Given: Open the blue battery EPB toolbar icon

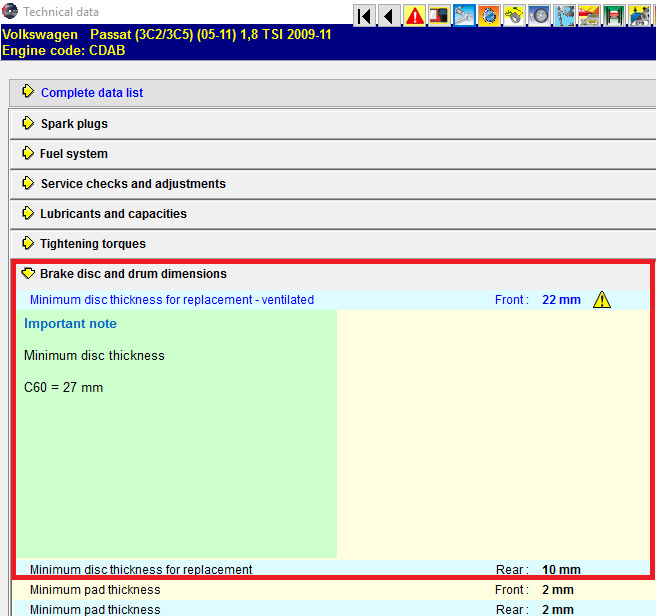Looking at the screenshot, I should click(x=639, y=16).
